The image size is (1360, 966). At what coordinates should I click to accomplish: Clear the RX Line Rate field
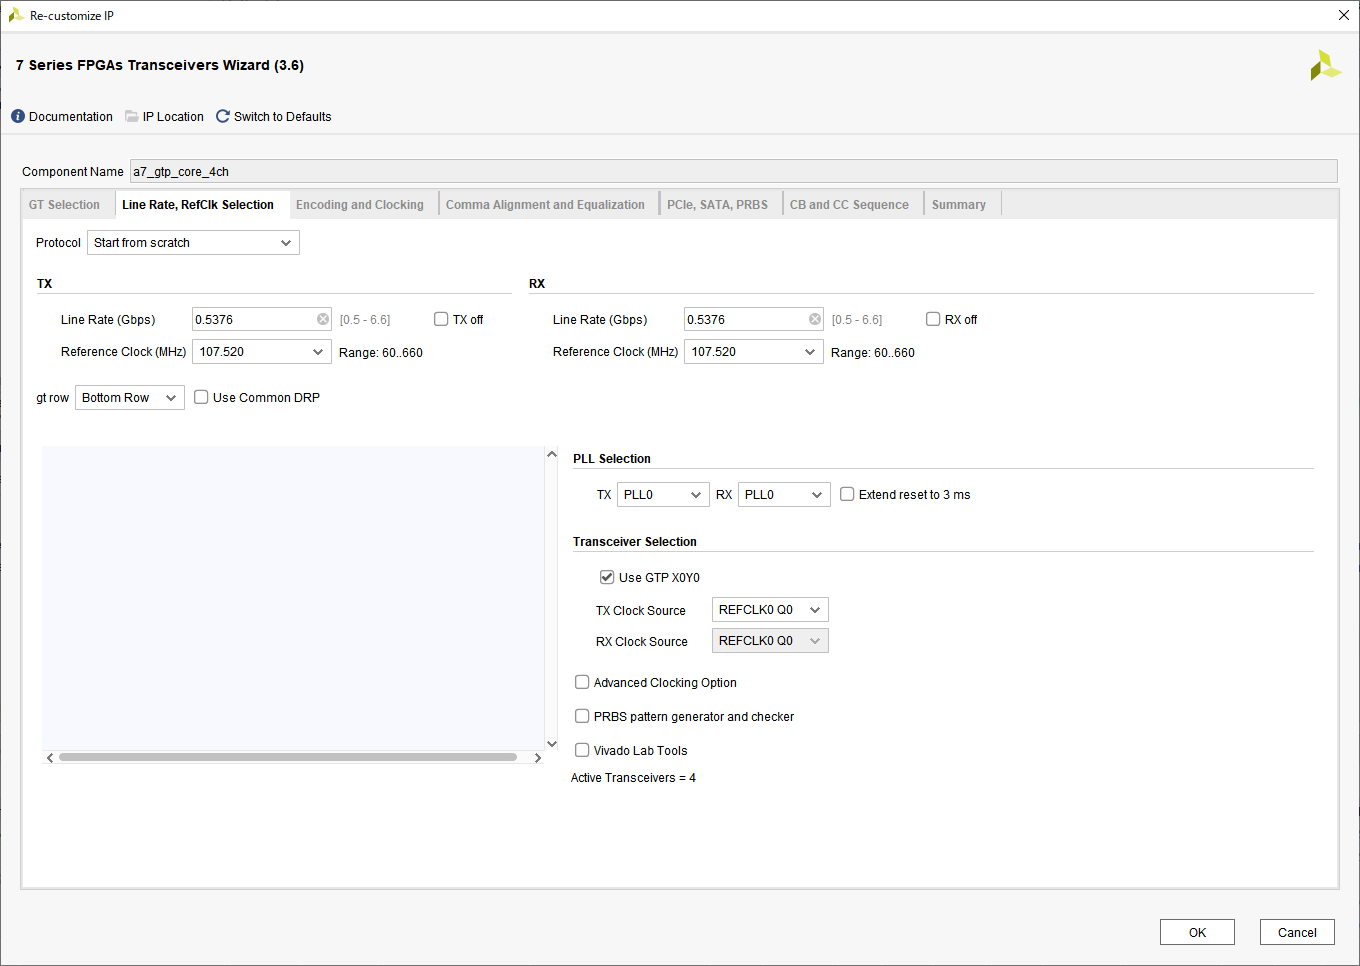coord(815,320)
